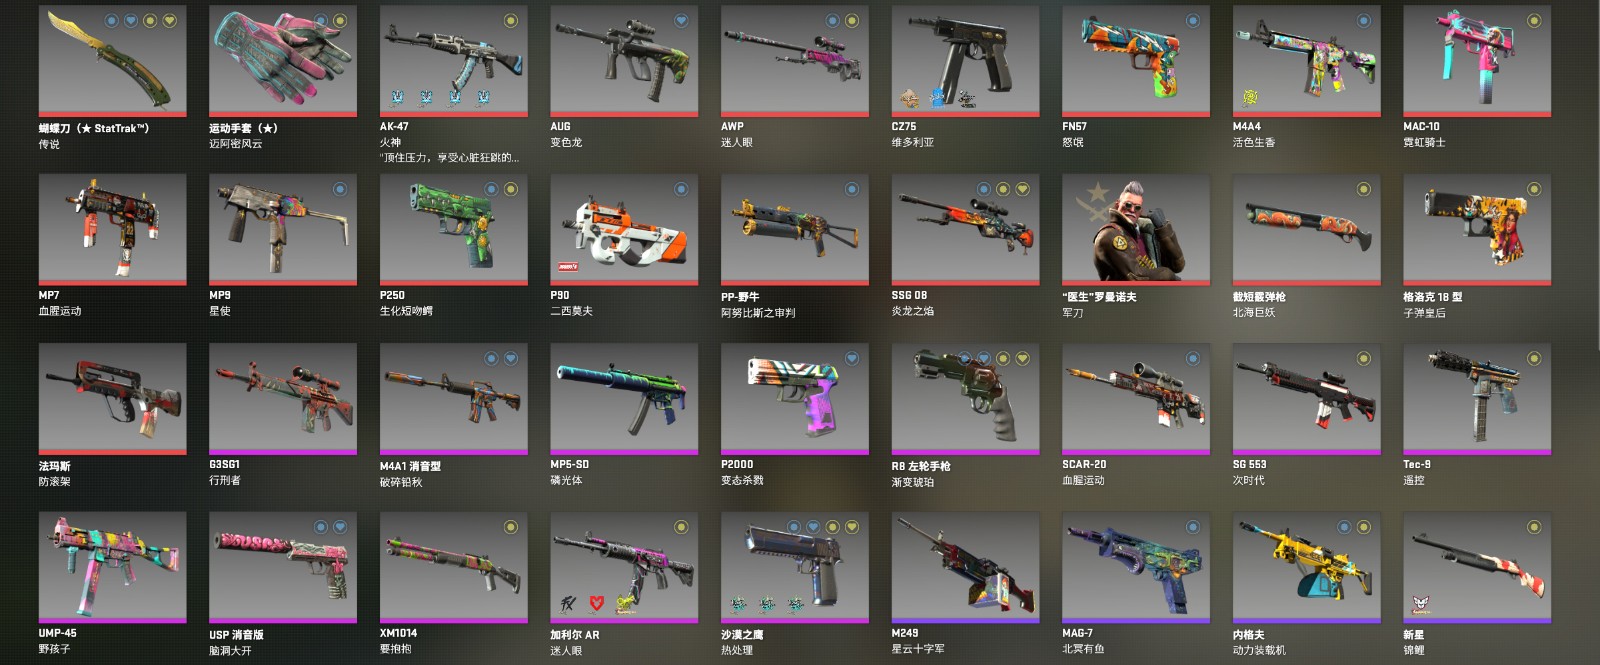Viewport: 1600px width, 665px height.
Task: Click the blue heart on the butterfly knife
Action: 131,20
